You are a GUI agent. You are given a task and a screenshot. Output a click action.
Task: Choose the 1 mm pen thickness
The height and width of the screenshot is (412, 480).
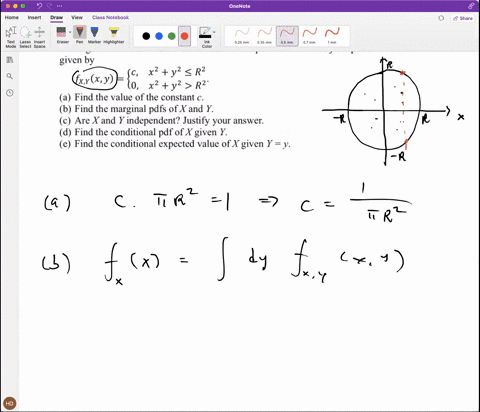(x=332, y=36)
